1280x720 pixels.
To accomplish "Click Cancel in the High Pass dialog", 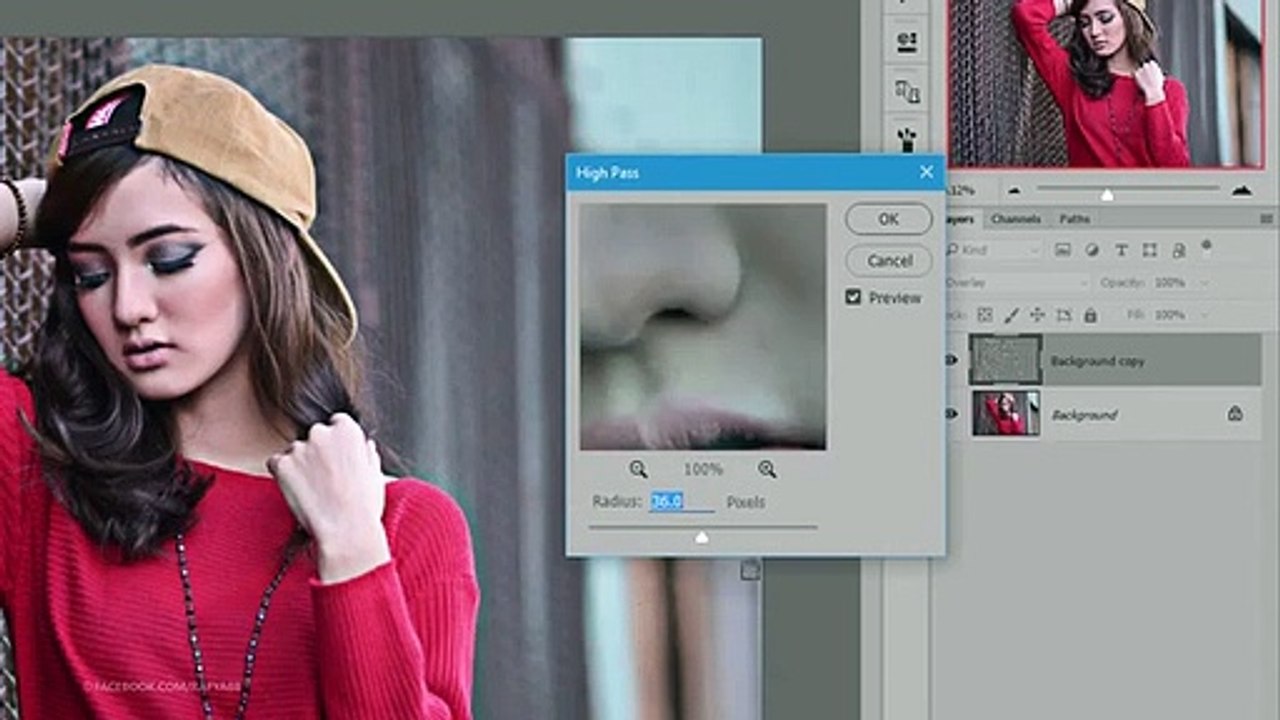I will [888, 261].
